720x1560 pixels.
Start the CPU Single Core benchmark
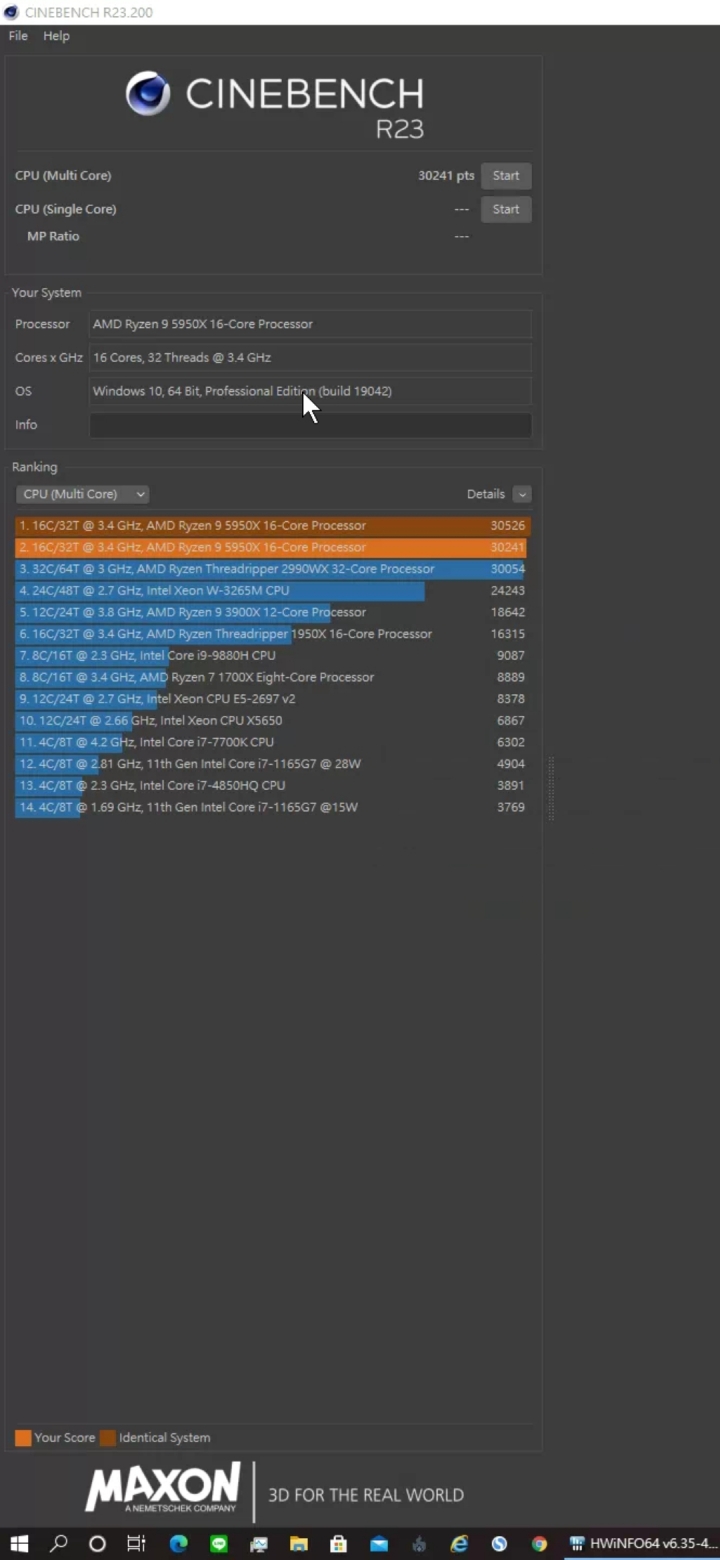506,209
